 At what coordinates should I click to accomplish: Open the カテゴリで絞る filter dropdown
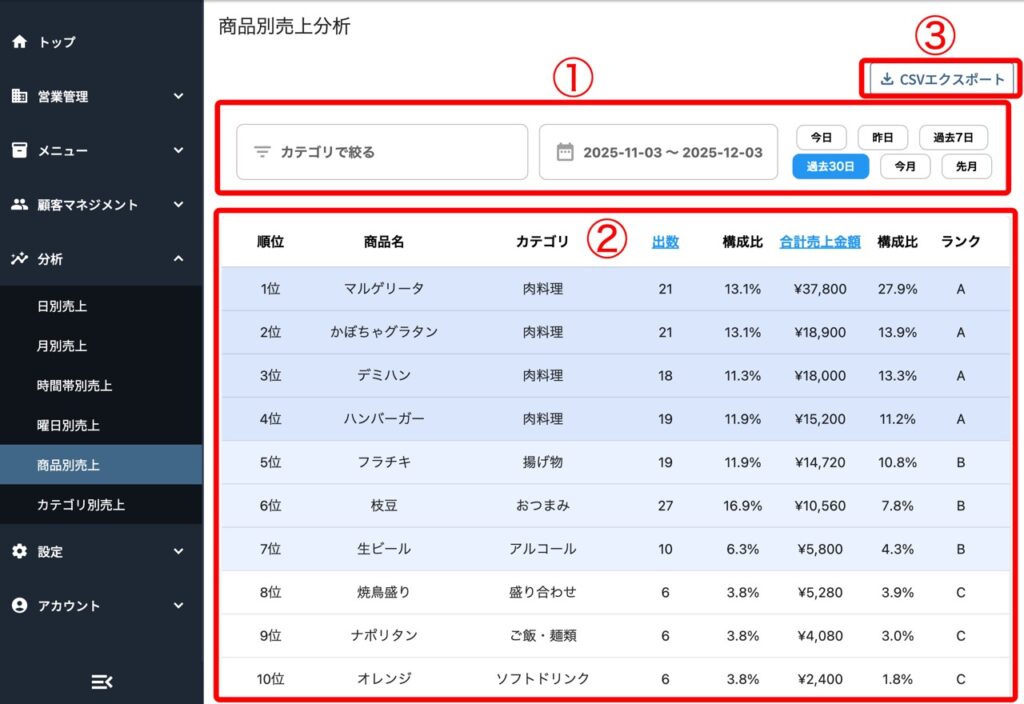point(381,152)
